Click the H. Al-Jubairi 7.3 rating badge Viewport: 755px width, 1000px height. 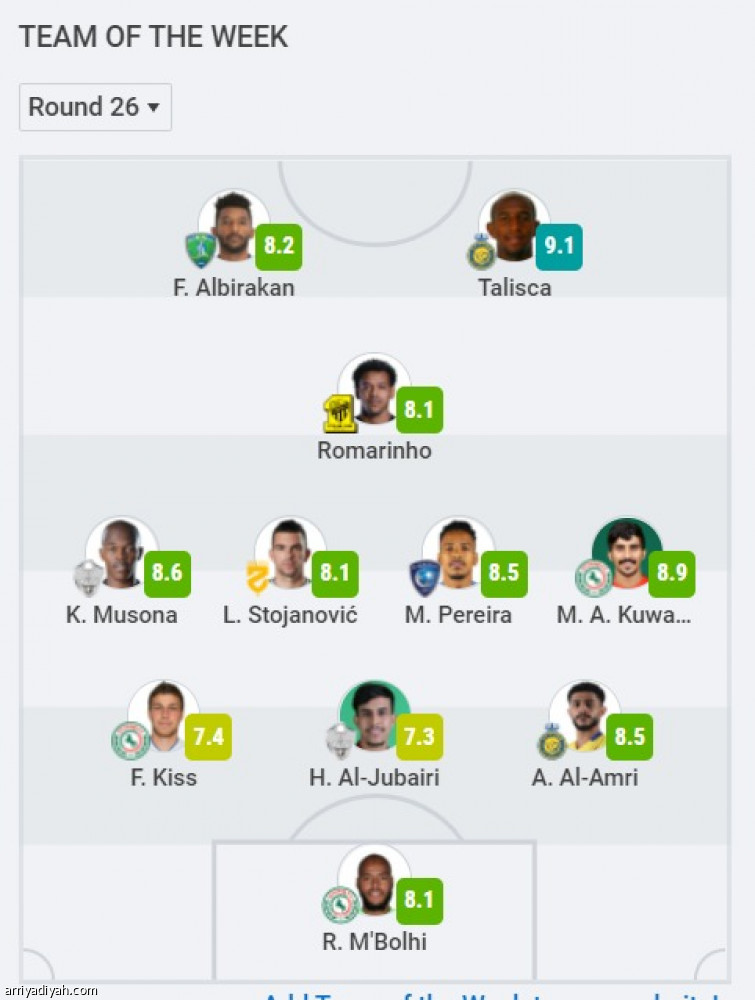(419, 737)
